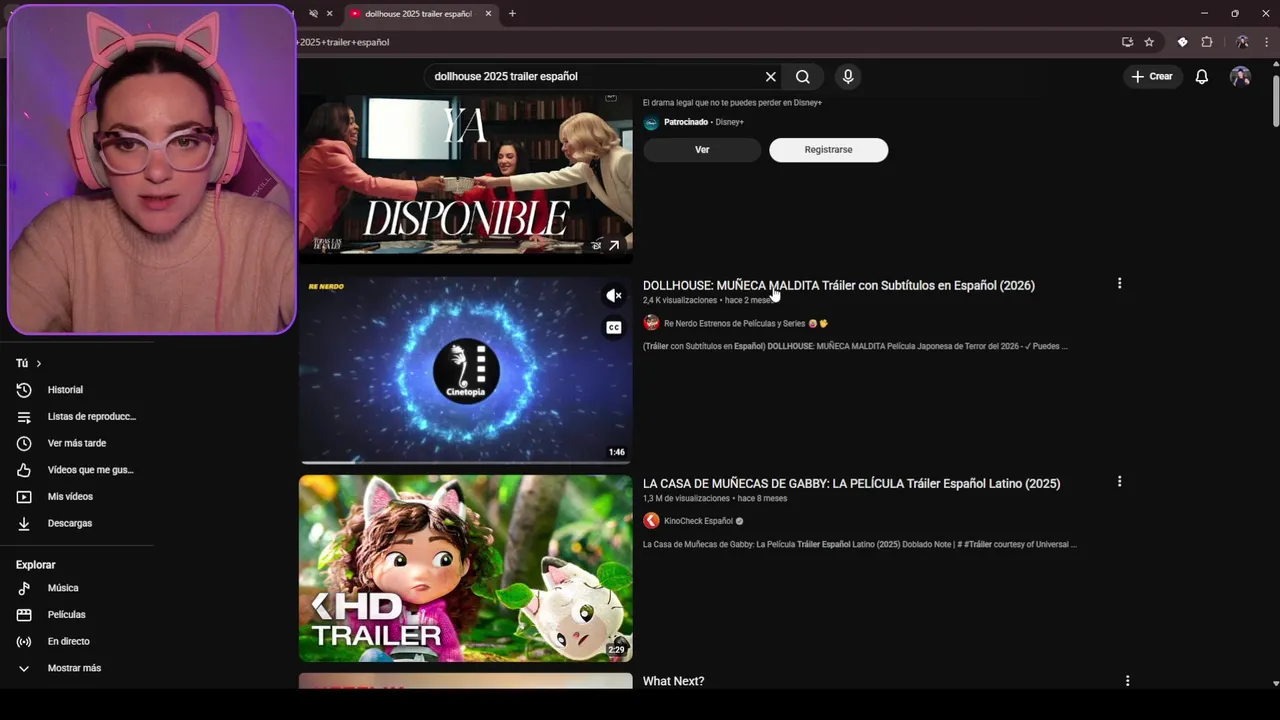
Task: Open the YouTube account avatar menu
Action: (1240, 77)
